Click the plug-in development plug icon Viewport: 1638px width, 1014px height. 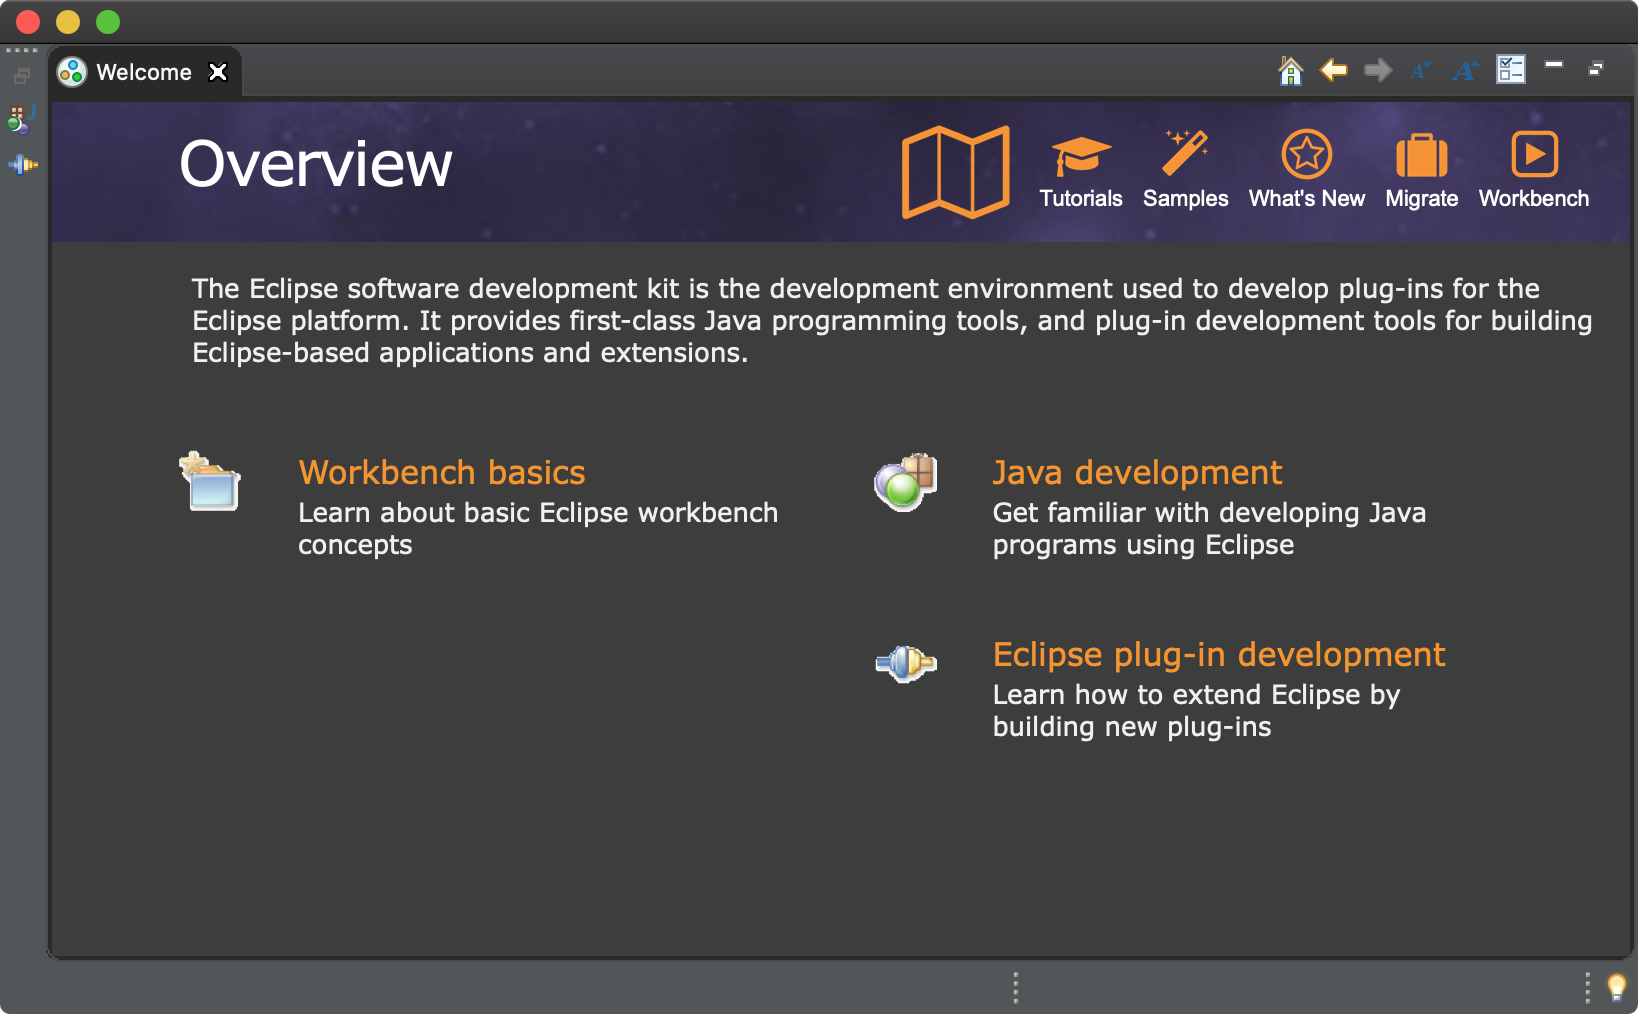[905, 664]
